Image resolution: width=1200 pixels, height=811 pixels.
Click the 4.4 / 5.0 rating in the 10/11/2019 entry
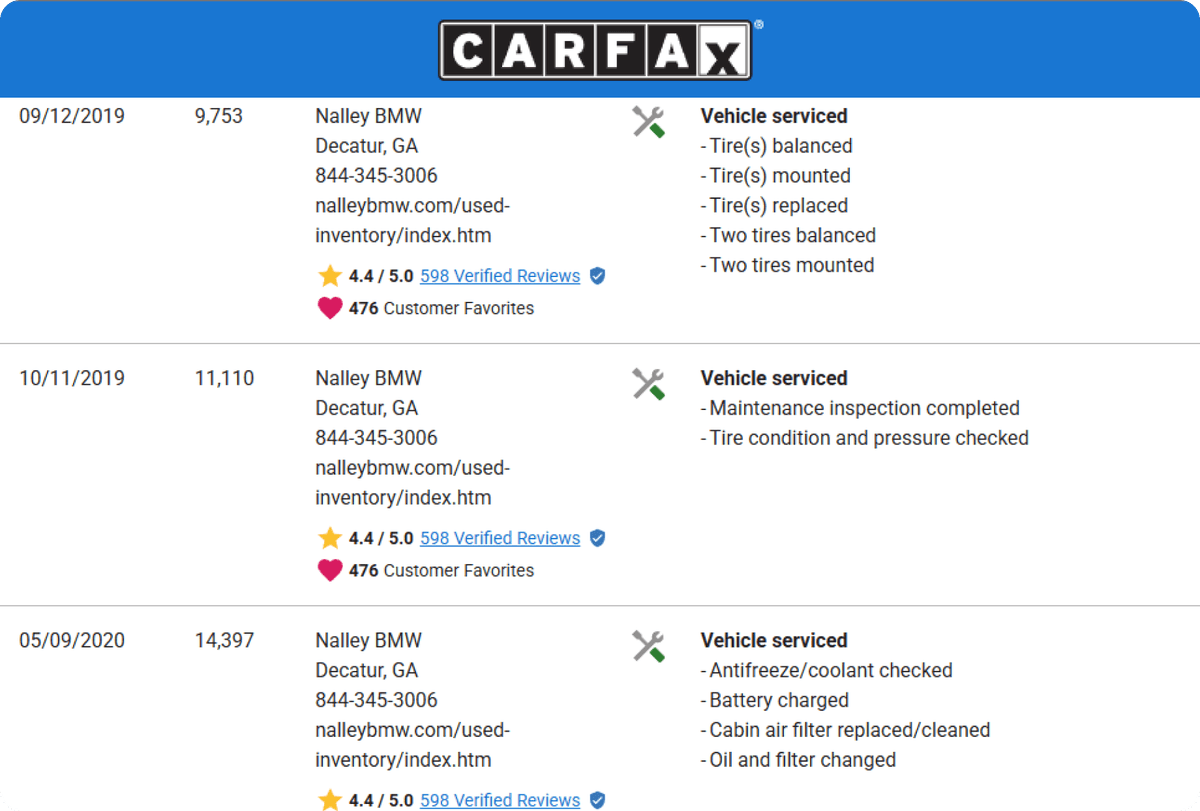[x=381, y=538]
